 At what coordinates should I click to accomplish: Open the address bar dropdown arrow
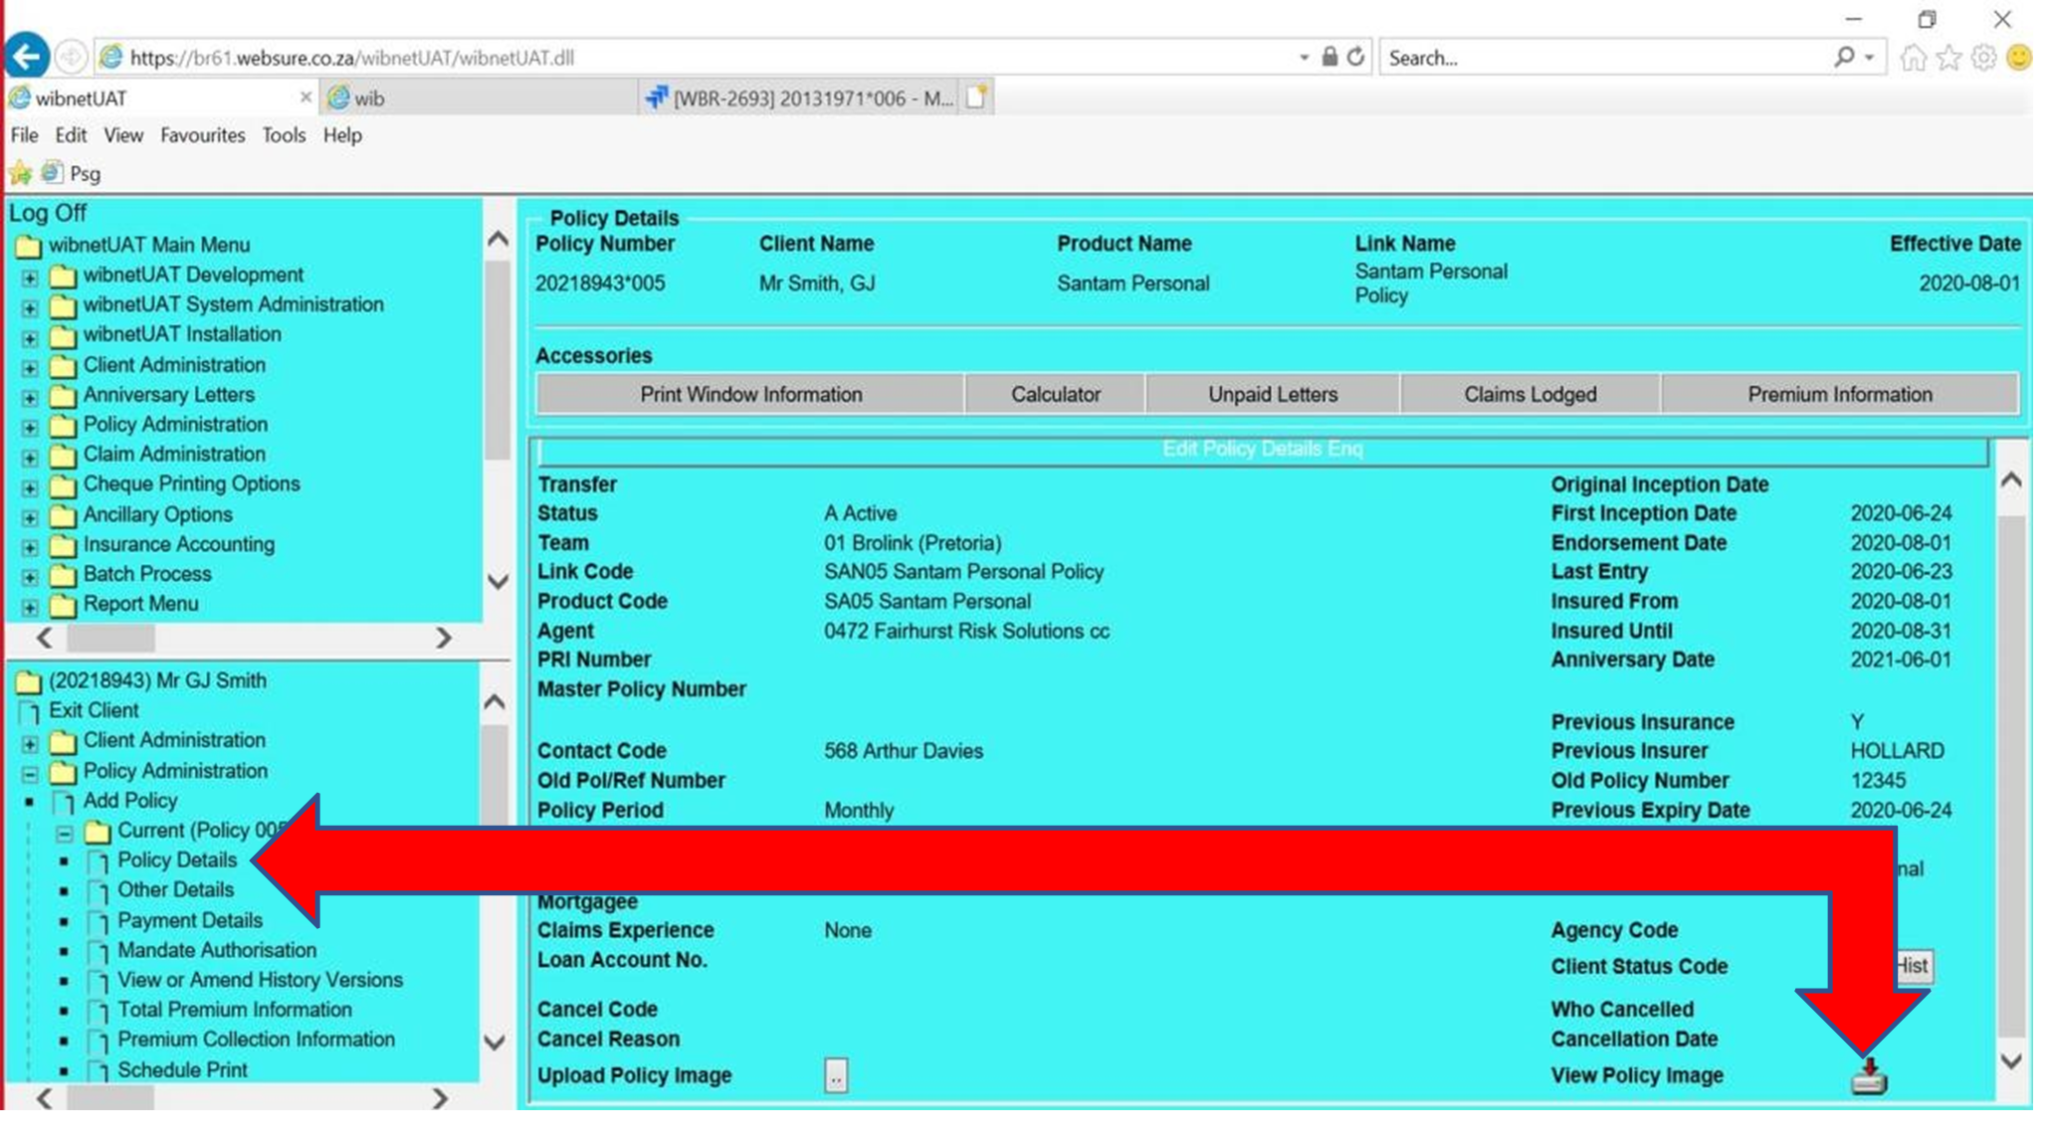point(1303,58)
